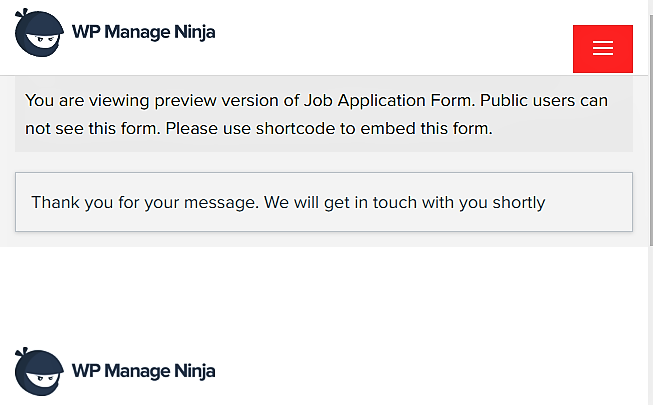Click the "Thank you for your message" text

pyautogui.click(x=144, y=203)
